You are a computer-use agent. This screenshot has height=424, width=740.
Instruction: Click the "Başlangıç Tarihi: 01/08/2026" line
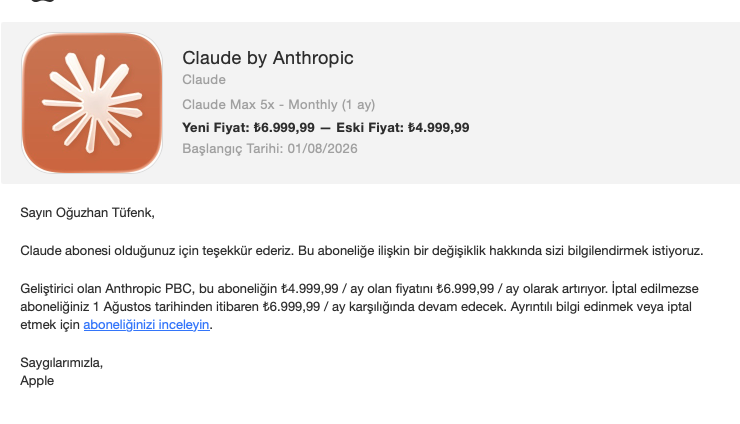tap(269, 149)
